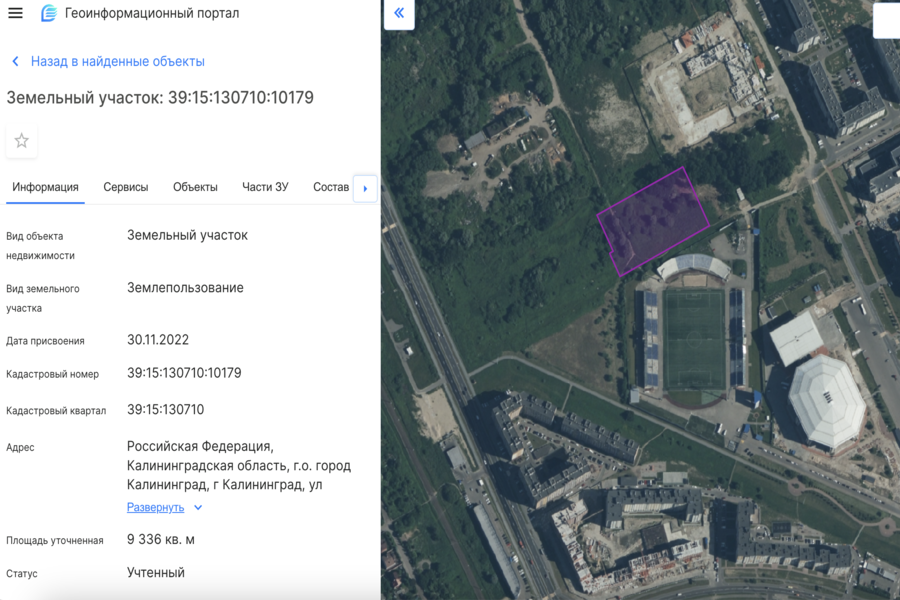The width and height of the screenshot is (900, 600).
Task: Go to the Части ЗУ tab
Action: (x=265, y=187)
